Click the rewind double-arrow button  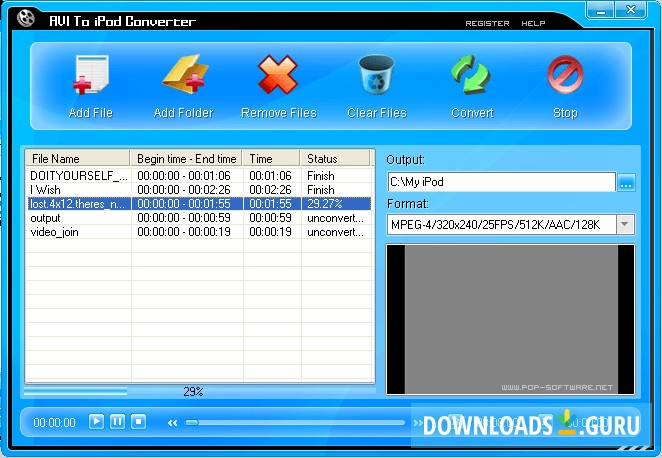172,423
